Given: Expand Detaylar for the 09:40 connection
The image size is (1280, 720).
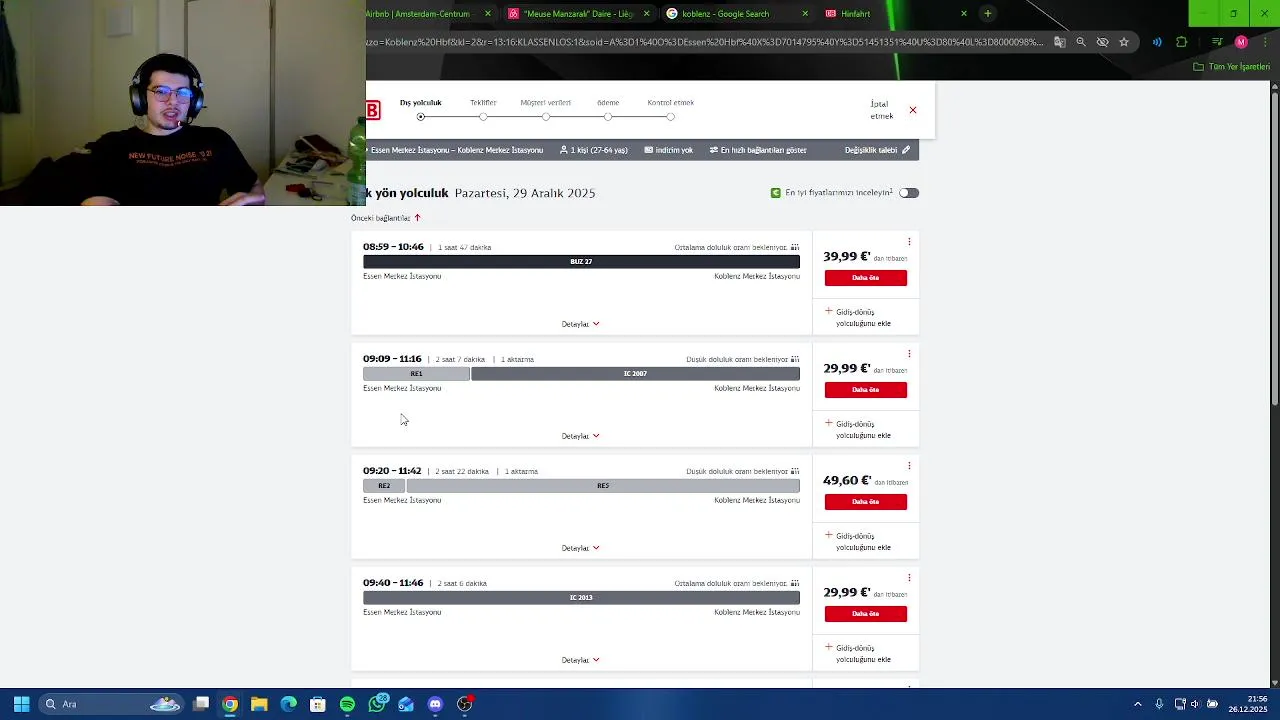Looking at the screenshot, I should [580, 660].
